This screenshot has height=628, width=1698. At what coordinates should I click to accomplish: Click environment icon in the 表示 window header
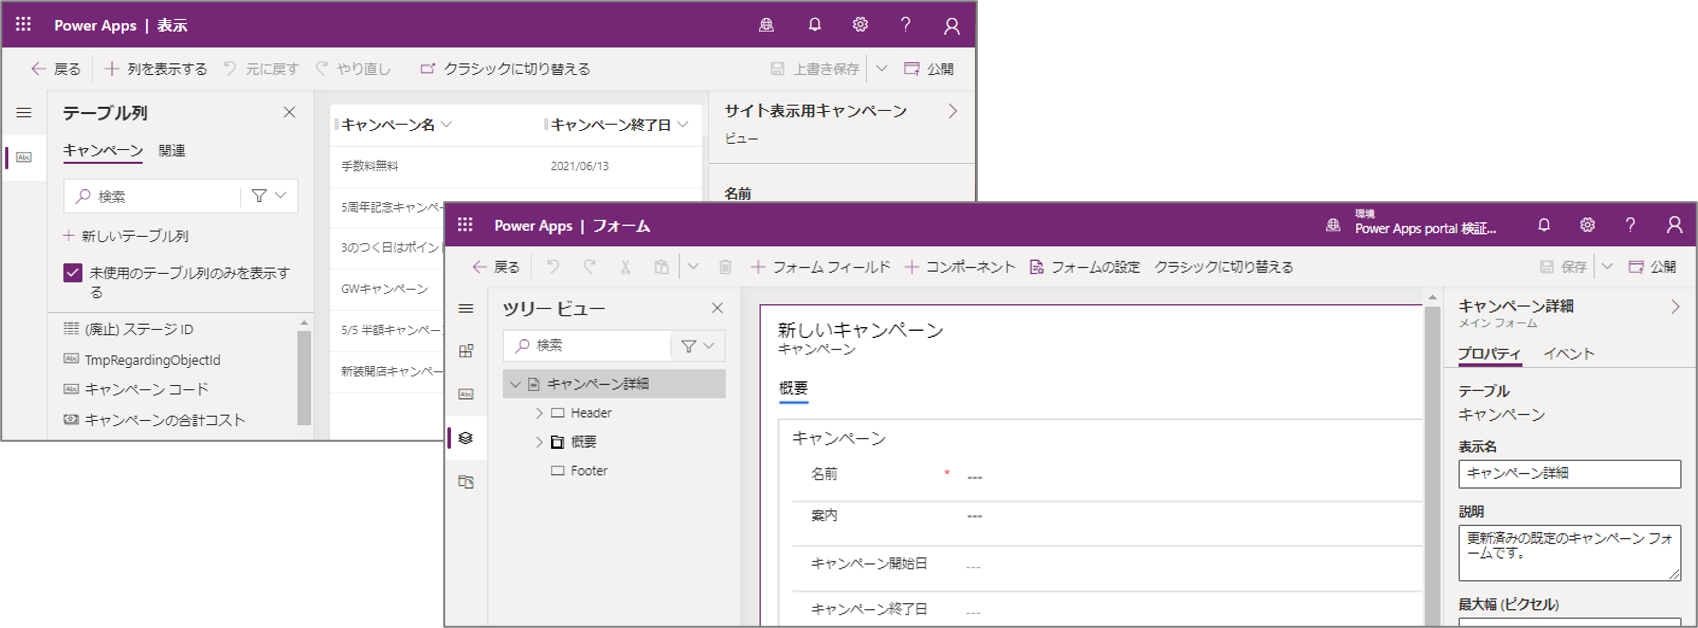pos(767,25)
